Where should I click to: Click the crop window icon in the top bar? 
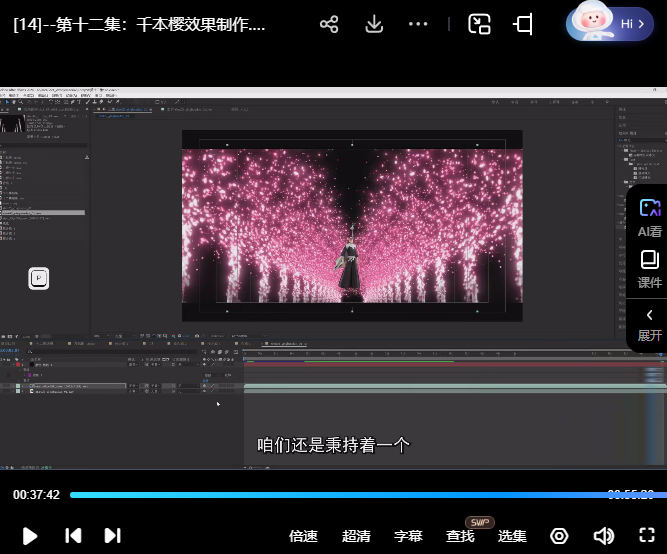click(x=523, y=24)
